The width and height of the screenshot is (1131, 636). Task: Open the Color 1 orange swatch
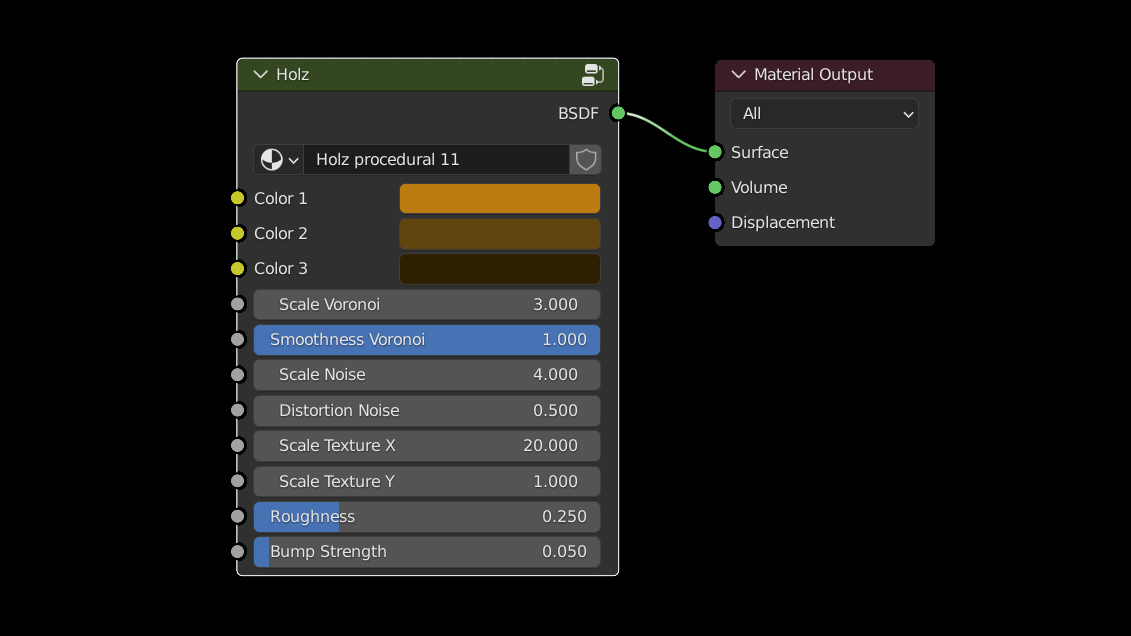(x=499, y=198)
